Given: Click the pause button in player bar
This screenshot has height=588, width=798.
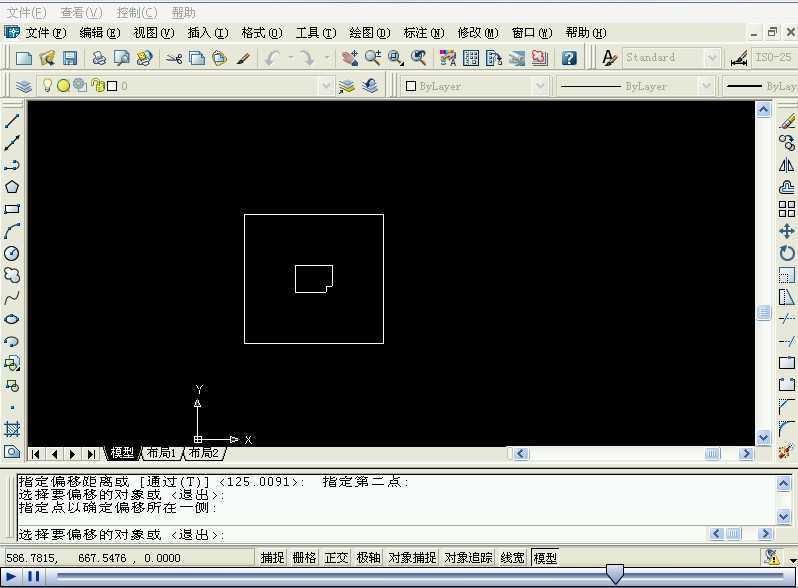Looking at the screenshot, I should (34, 577).
